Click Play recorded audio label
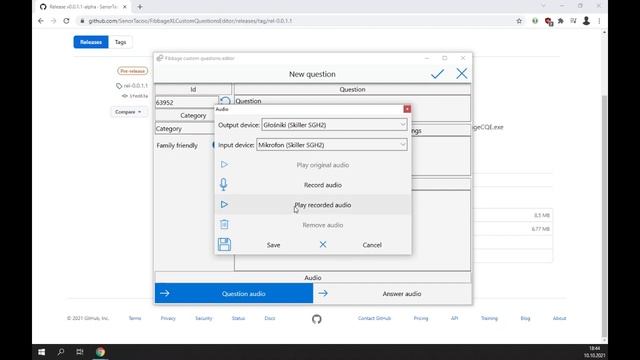 [x=322, y=205]
